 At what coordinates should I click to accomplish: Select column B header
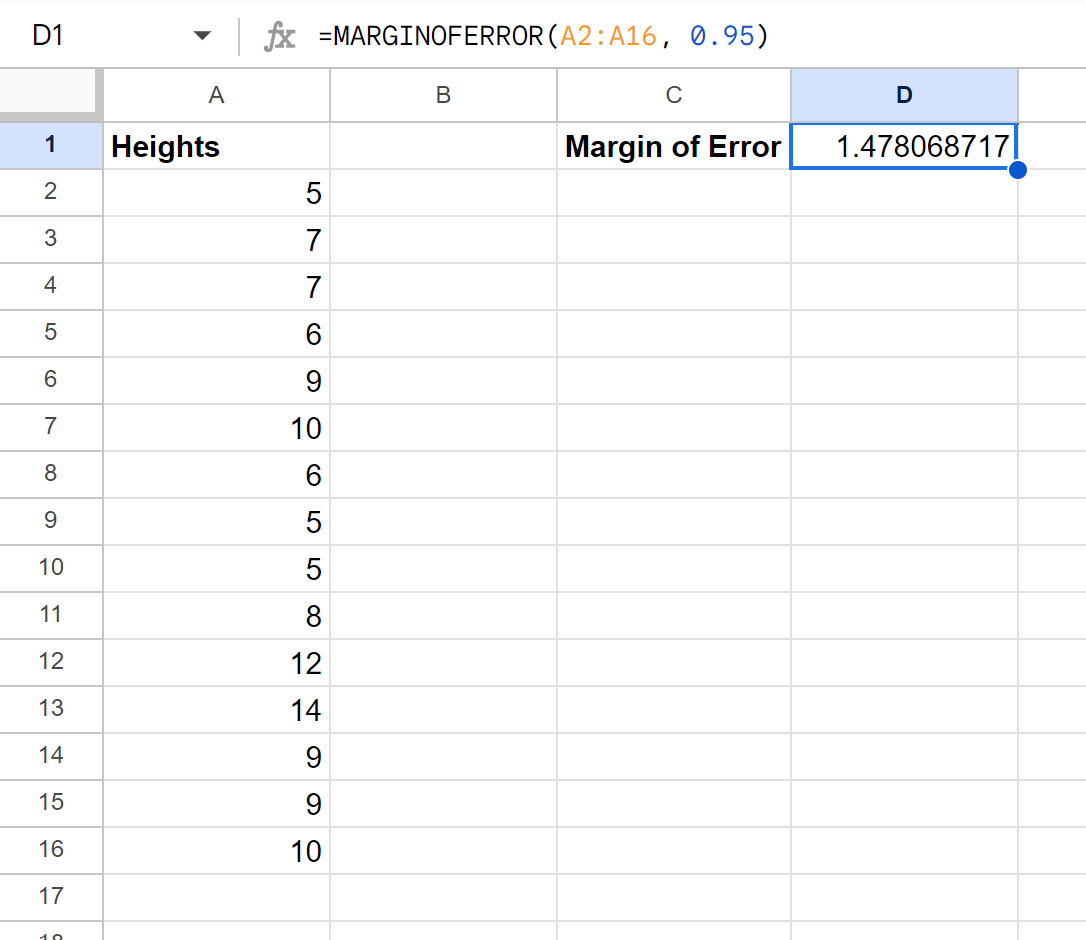tap(443, 95)
